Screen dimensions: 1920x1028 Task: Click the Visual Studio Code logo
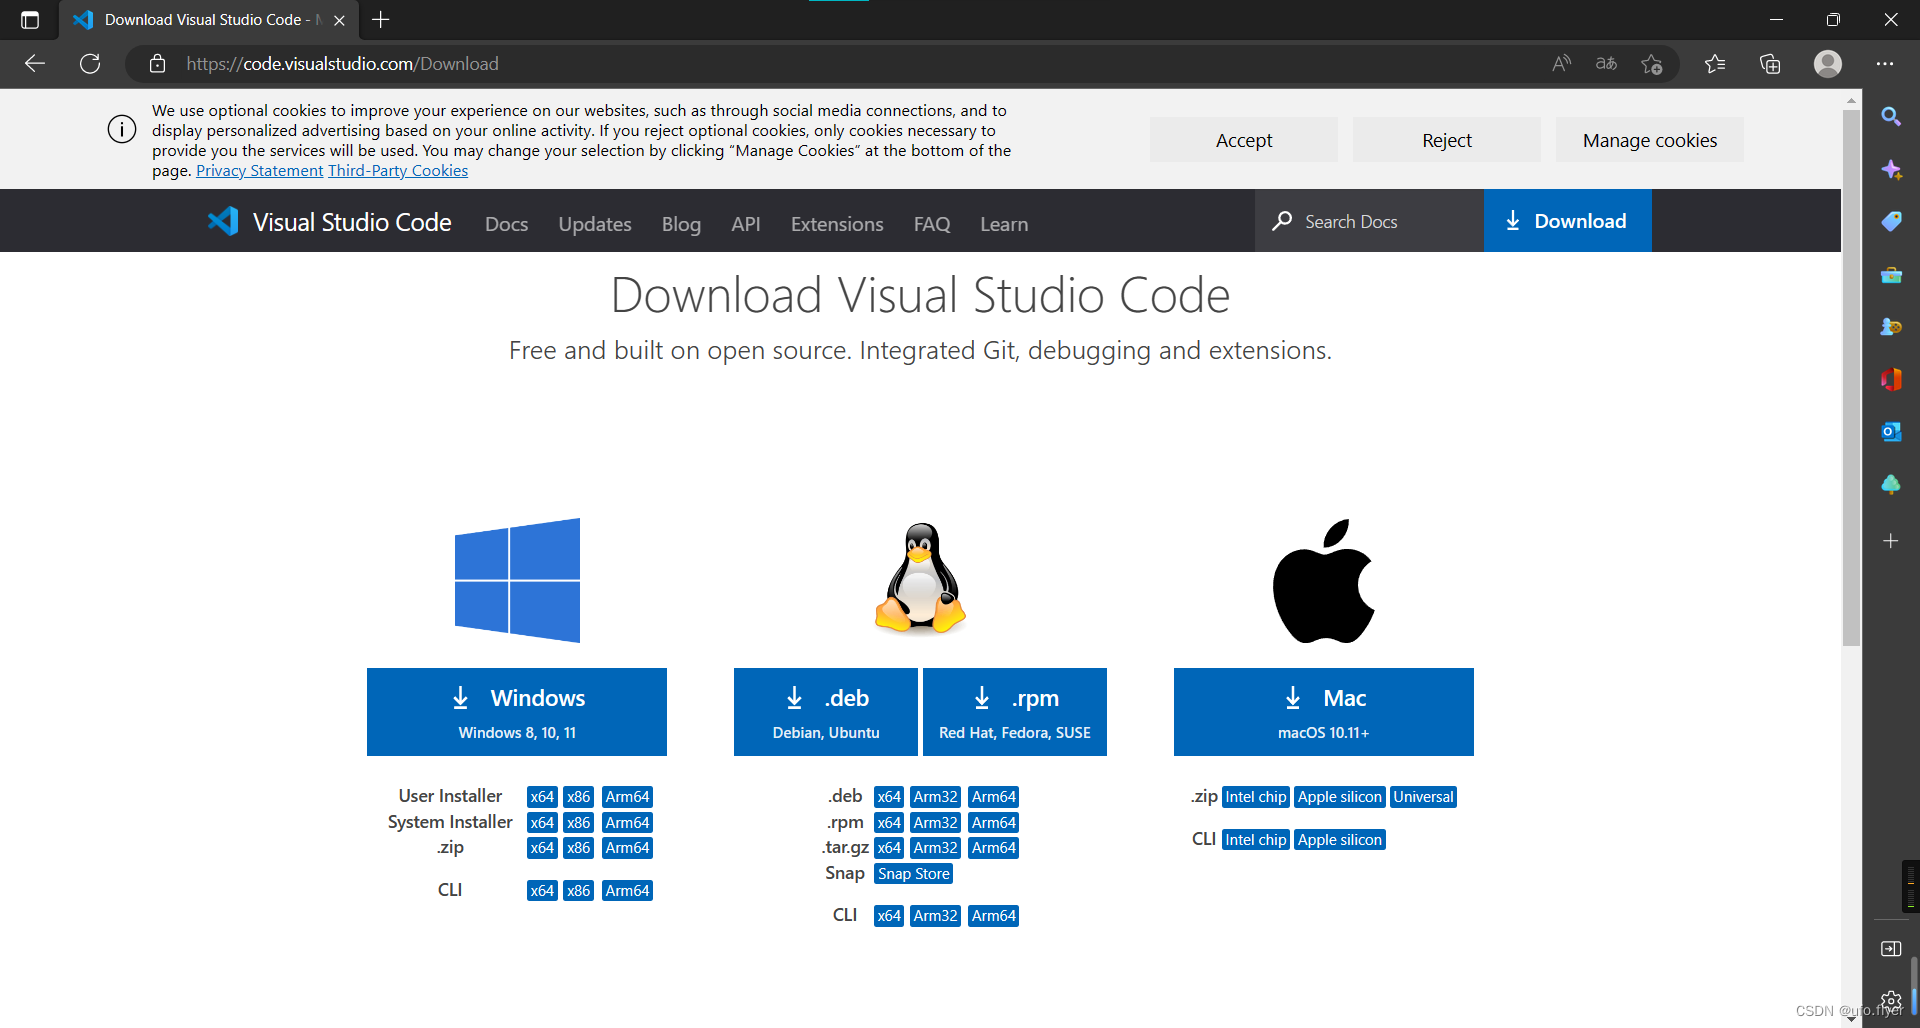pyautogui.click(x=329, y=222)
